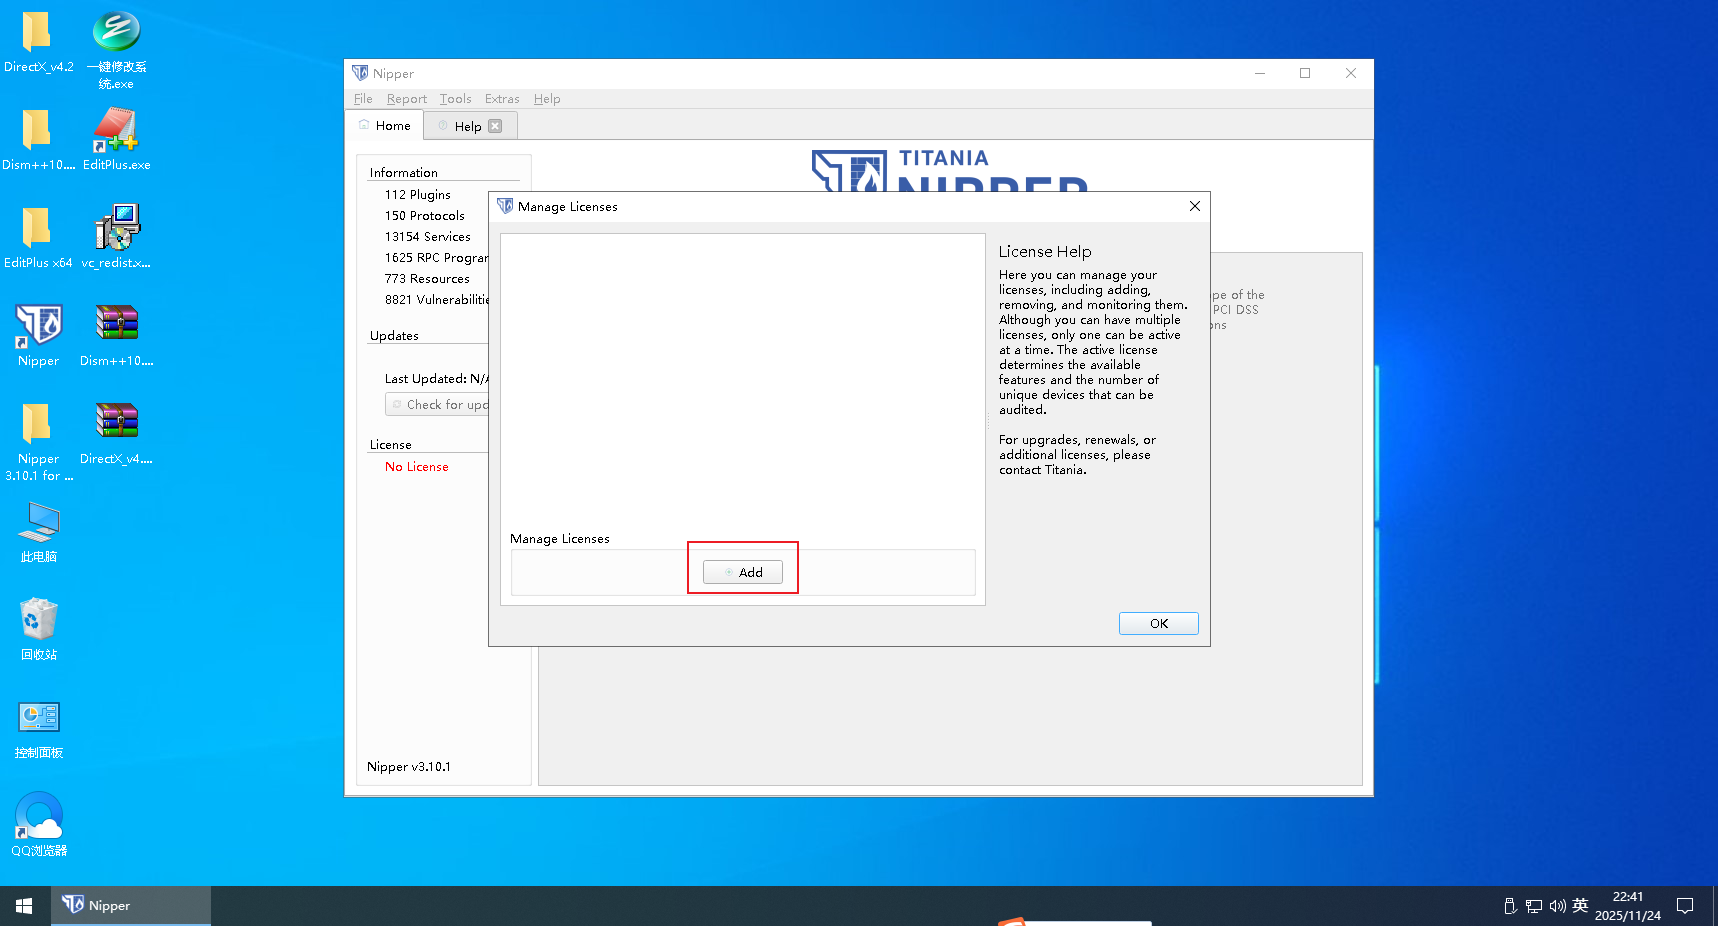Open the DirectX_v4.2 folder icon
Image resolution: width=1718 pixels, height=926 pixels.
[x=38, y=41]
